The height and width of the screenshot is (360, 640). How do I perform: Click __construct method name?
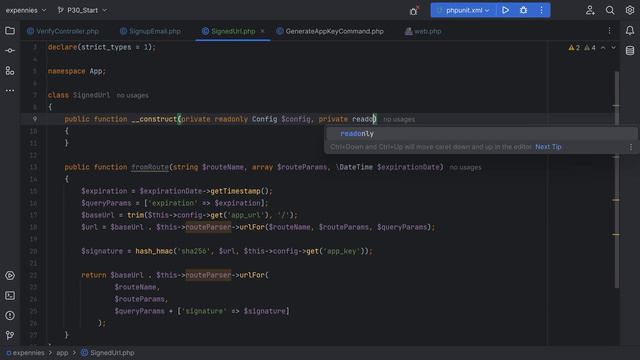tap(154, 119)
